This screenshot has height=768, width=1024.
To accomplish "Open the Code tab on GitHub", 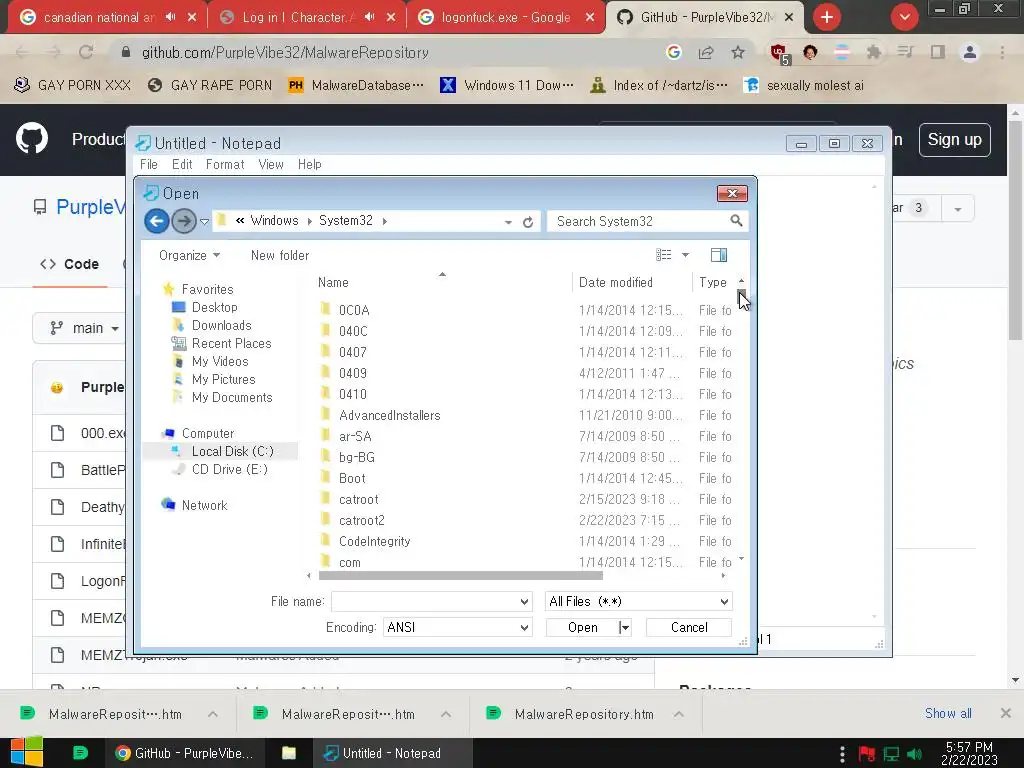I will 69,264.
